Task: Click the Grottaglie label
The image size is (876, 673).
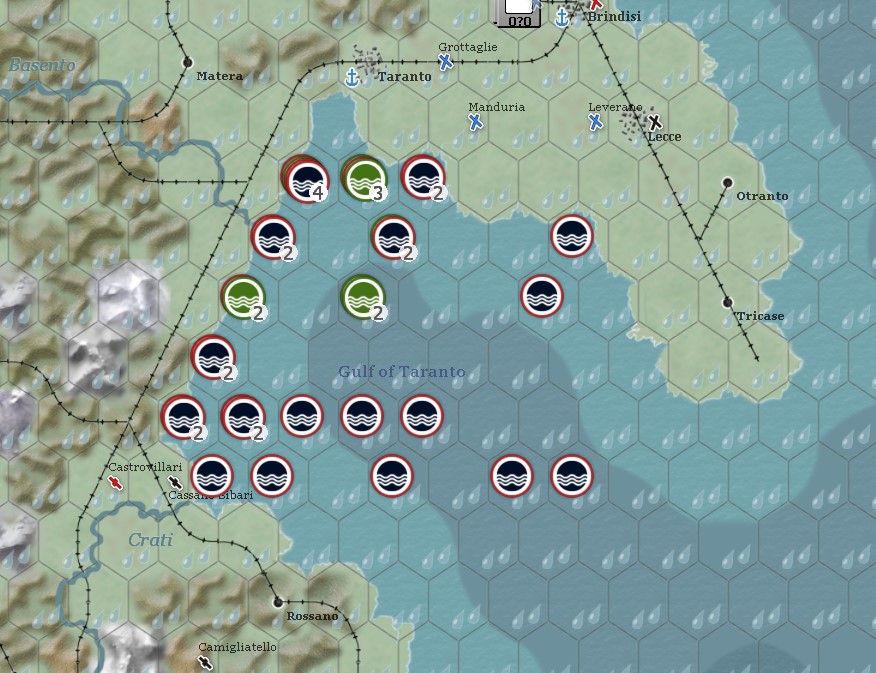Action: 468,47
